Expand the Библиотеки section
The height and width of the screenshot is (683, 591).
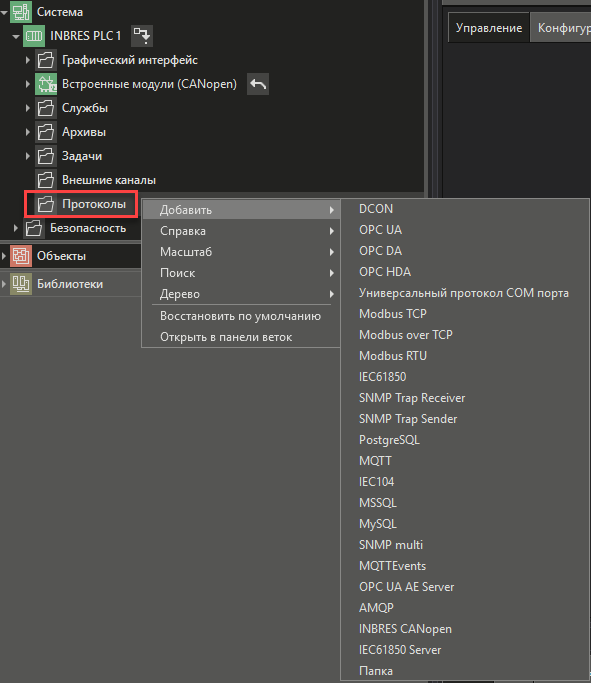[4, 284]
